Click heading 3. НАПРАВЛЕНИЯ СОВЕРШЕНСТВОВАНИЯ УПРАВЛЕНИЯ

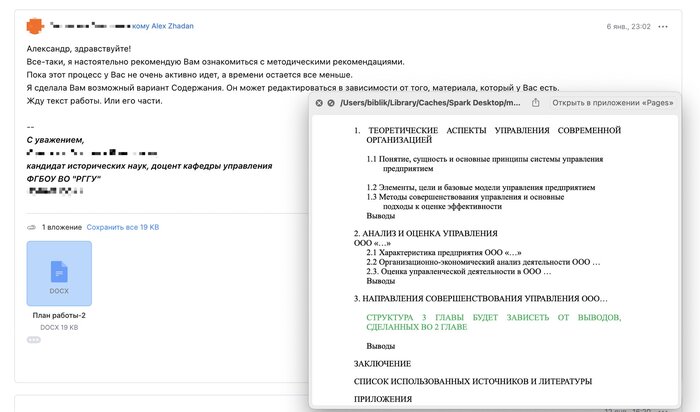click(x=480, y=299)
